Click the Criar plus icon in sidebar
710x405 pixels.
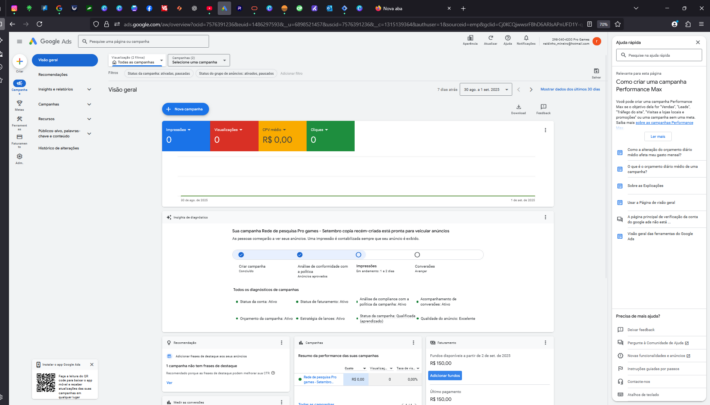[20, 62]
